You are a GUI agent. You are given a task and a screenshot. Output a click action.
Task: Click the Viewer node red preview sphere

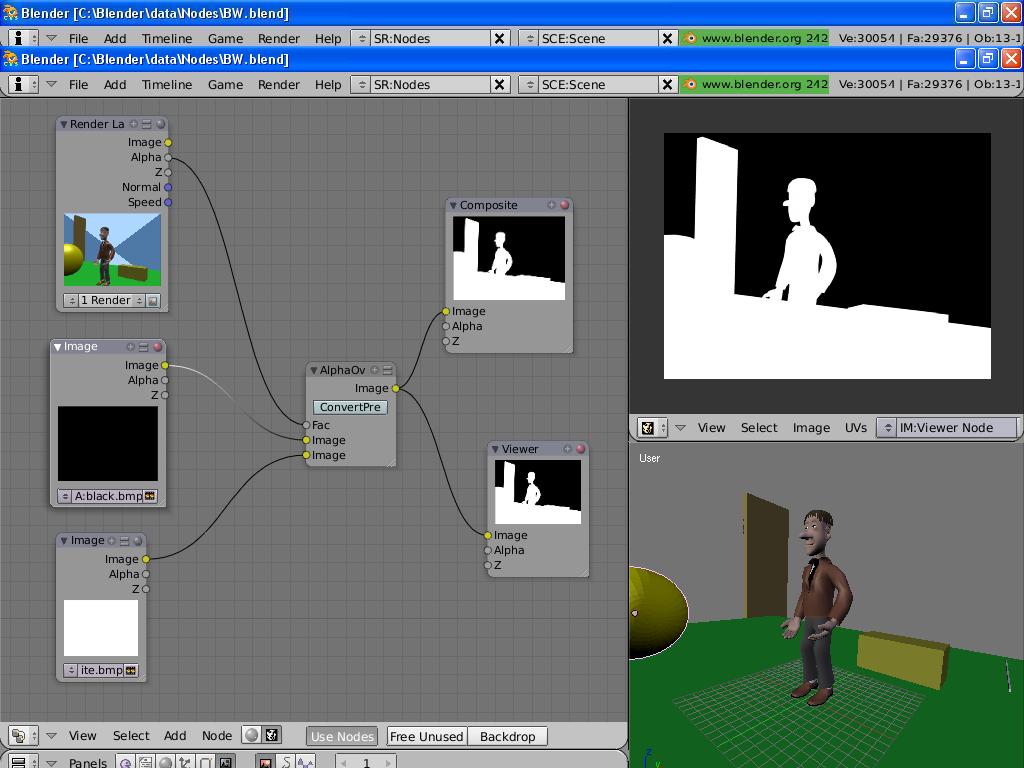click(580, 449)
